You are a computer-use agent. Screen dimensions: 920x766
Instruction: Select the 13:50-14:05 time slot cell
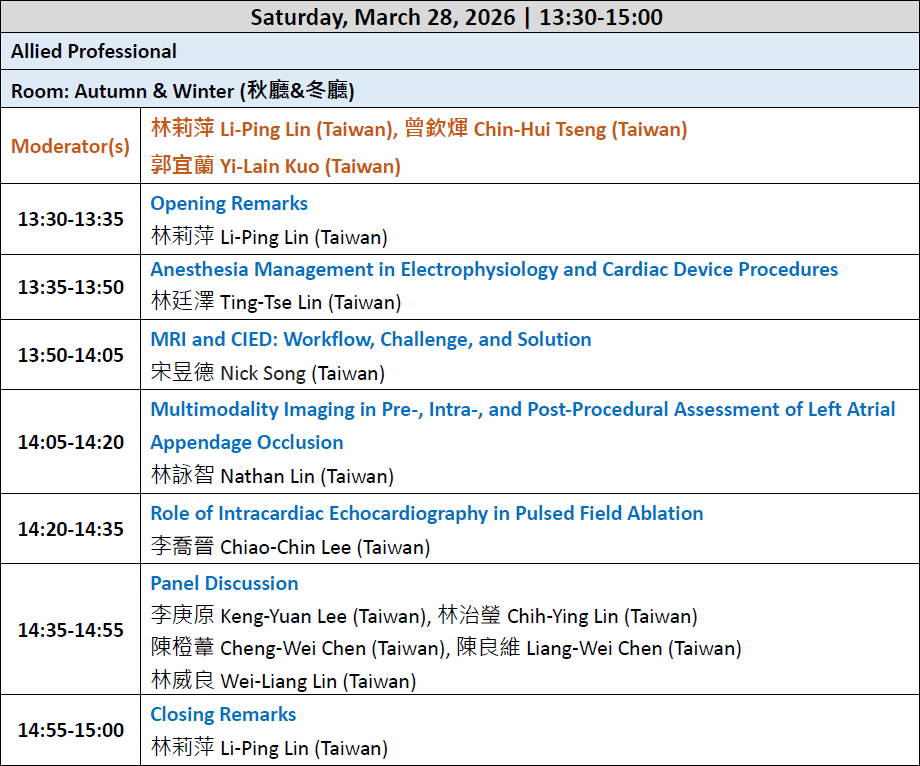click(70, 355)
